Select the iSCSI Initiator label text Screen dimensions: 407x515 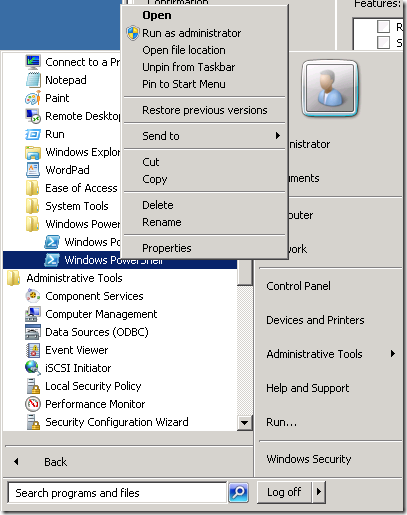(x=78, y=368)
